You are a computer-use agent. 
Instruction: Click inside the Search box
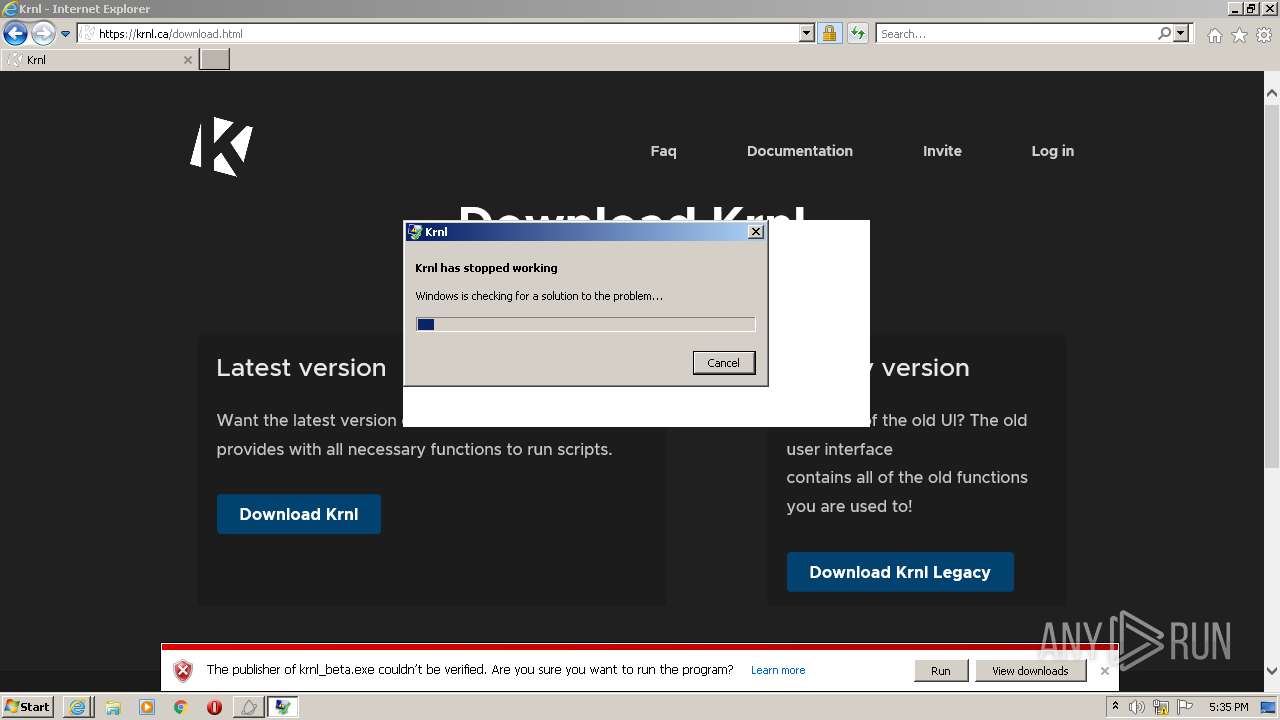pos(1016,33)
